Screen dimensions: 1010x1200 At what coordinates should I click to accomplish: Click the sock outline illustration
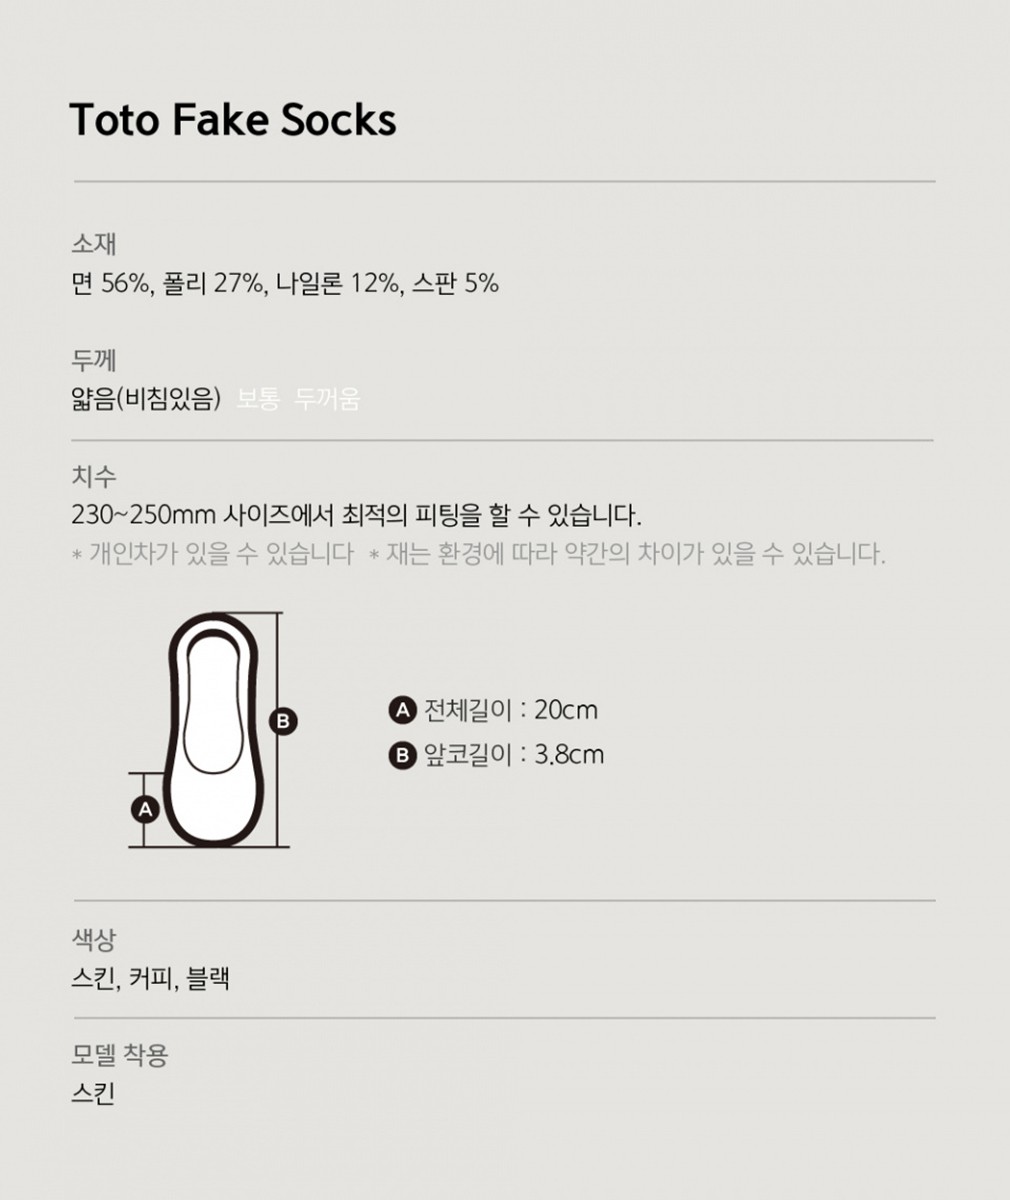218,727
